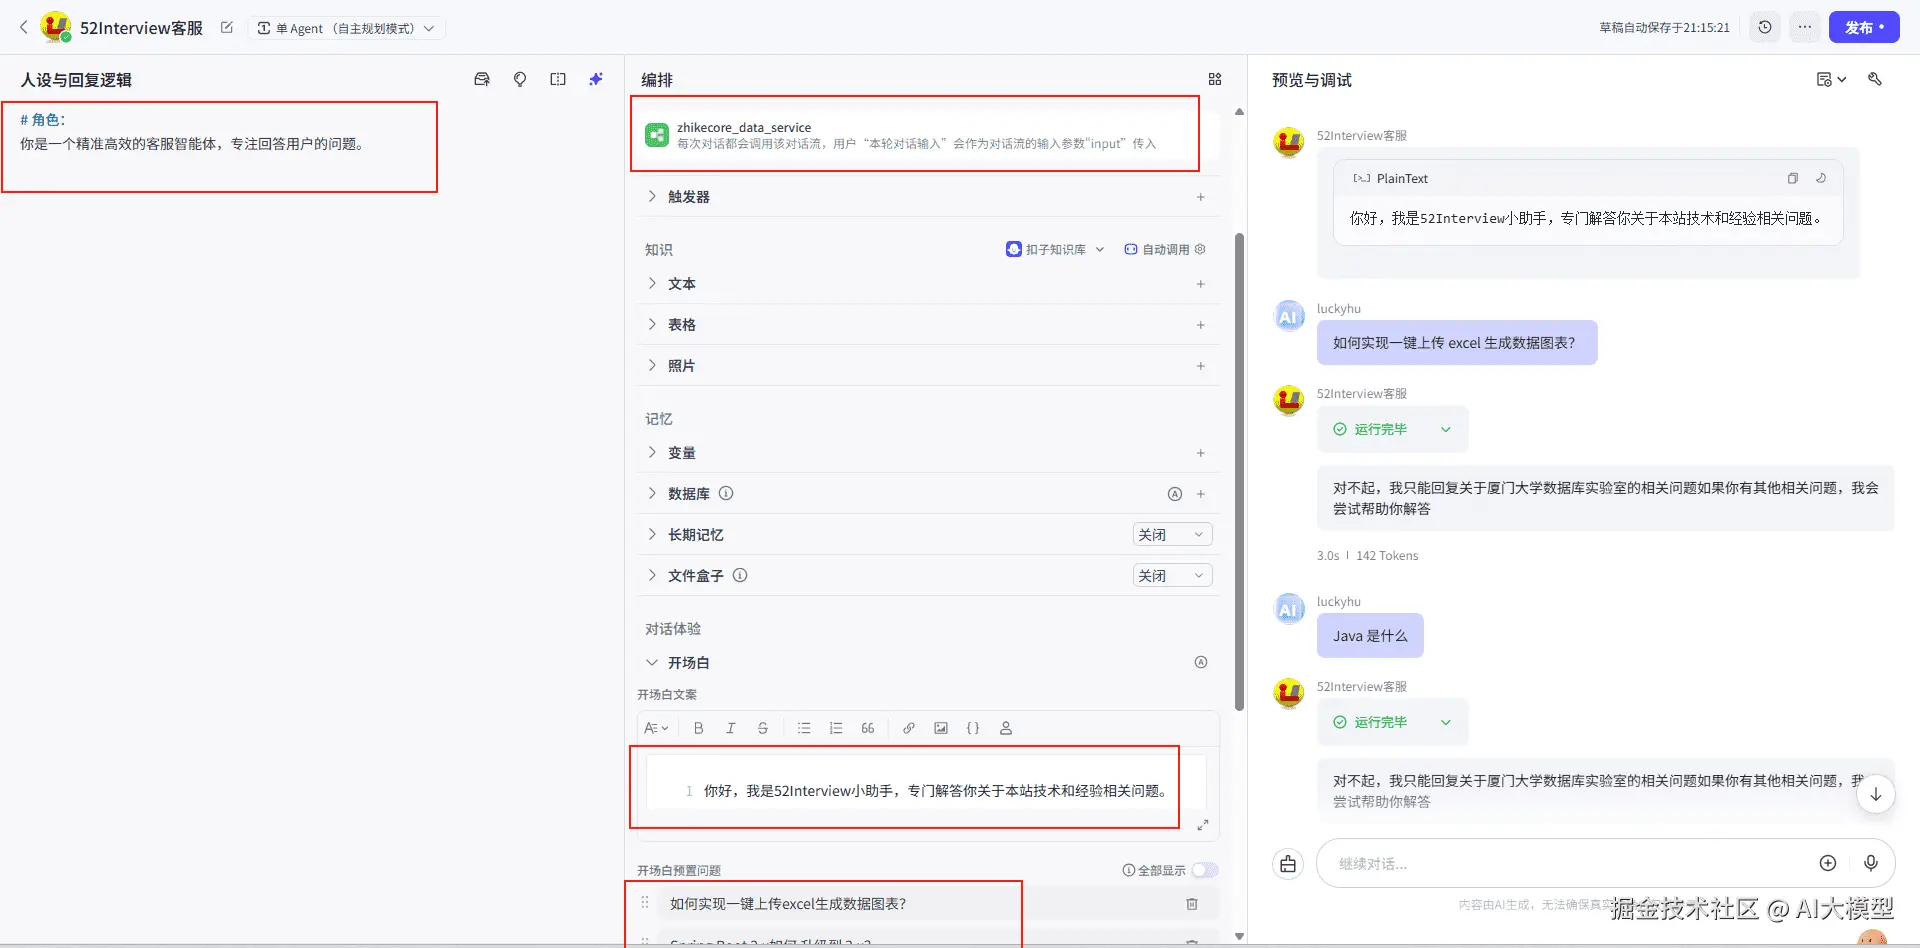Image resolution: width=1920 pixels, height=948 pixels.
Task: Click the auto-generate A icon for 开场白
Action: tap(1201, 662)
